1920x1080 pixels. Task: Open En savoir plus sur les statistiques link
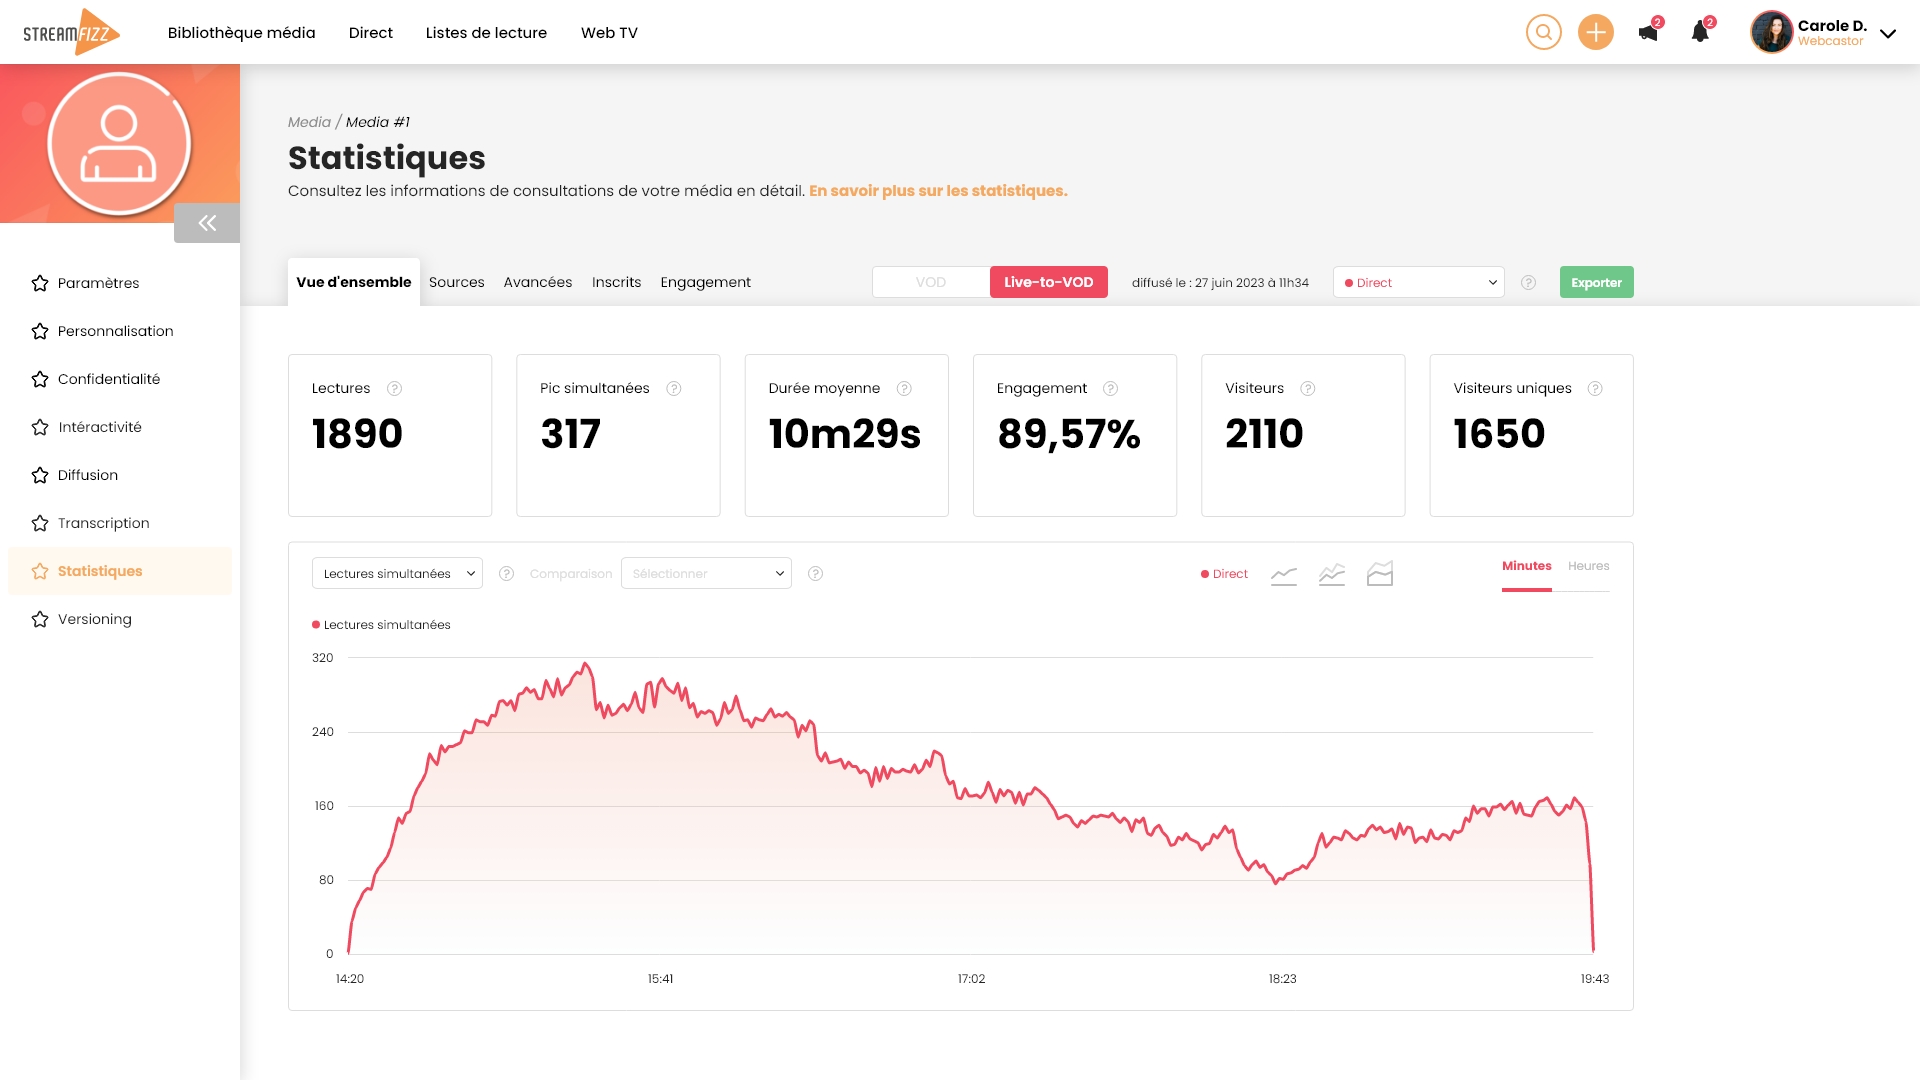[x=938, y=191]
